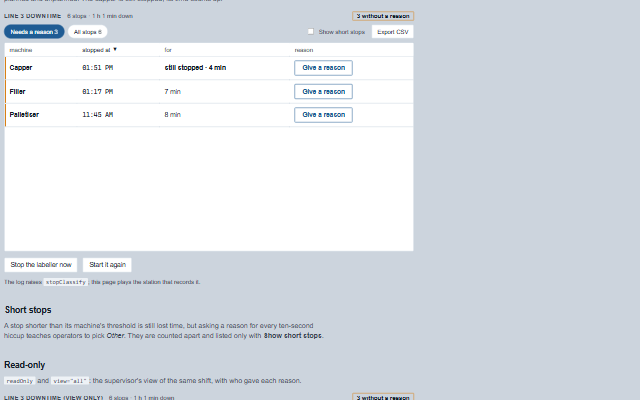640x400 pixels.
Task: Click the Export CSV button
Action: pyautogui.click(x=393, y=32)
